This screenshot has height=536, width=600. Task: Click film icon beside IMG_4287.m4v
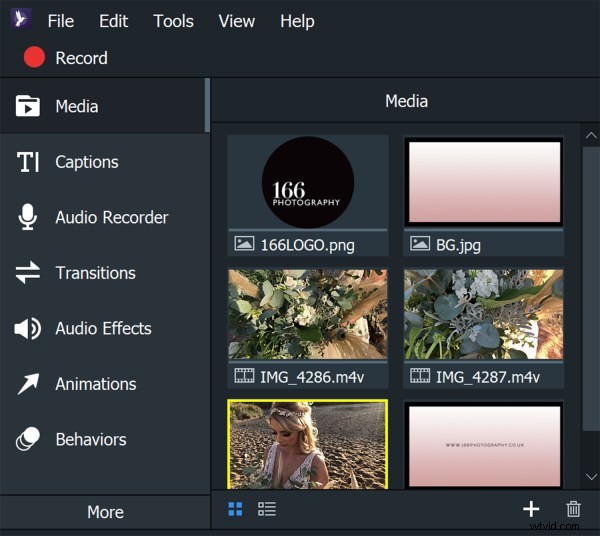pyautogui.click(x=420, y=376)
